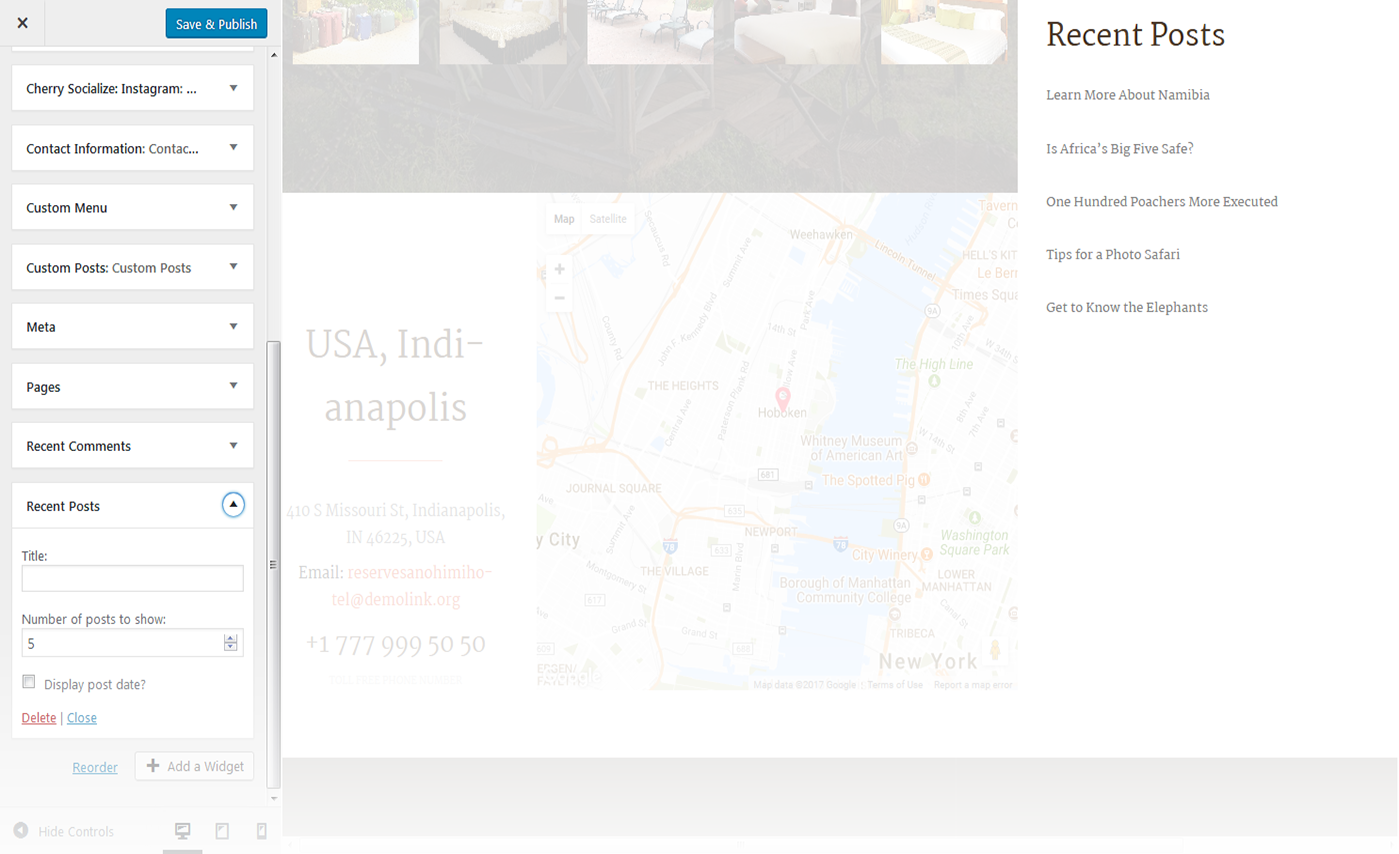Click the Recent Posts Title input field
Viewport: 1399px width, 854px height.
click(x=132, y=578)
